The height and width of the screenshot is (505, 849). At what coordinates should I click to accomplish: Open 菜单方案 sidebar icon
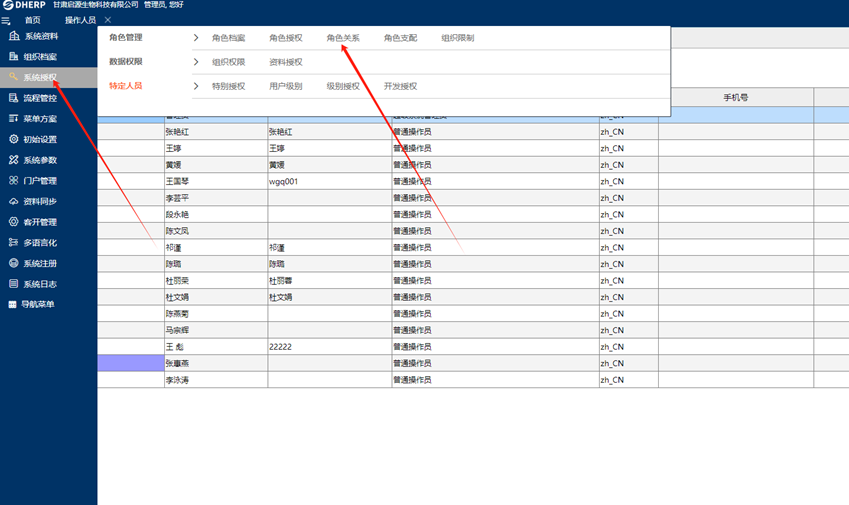click(x=14, y=118)
